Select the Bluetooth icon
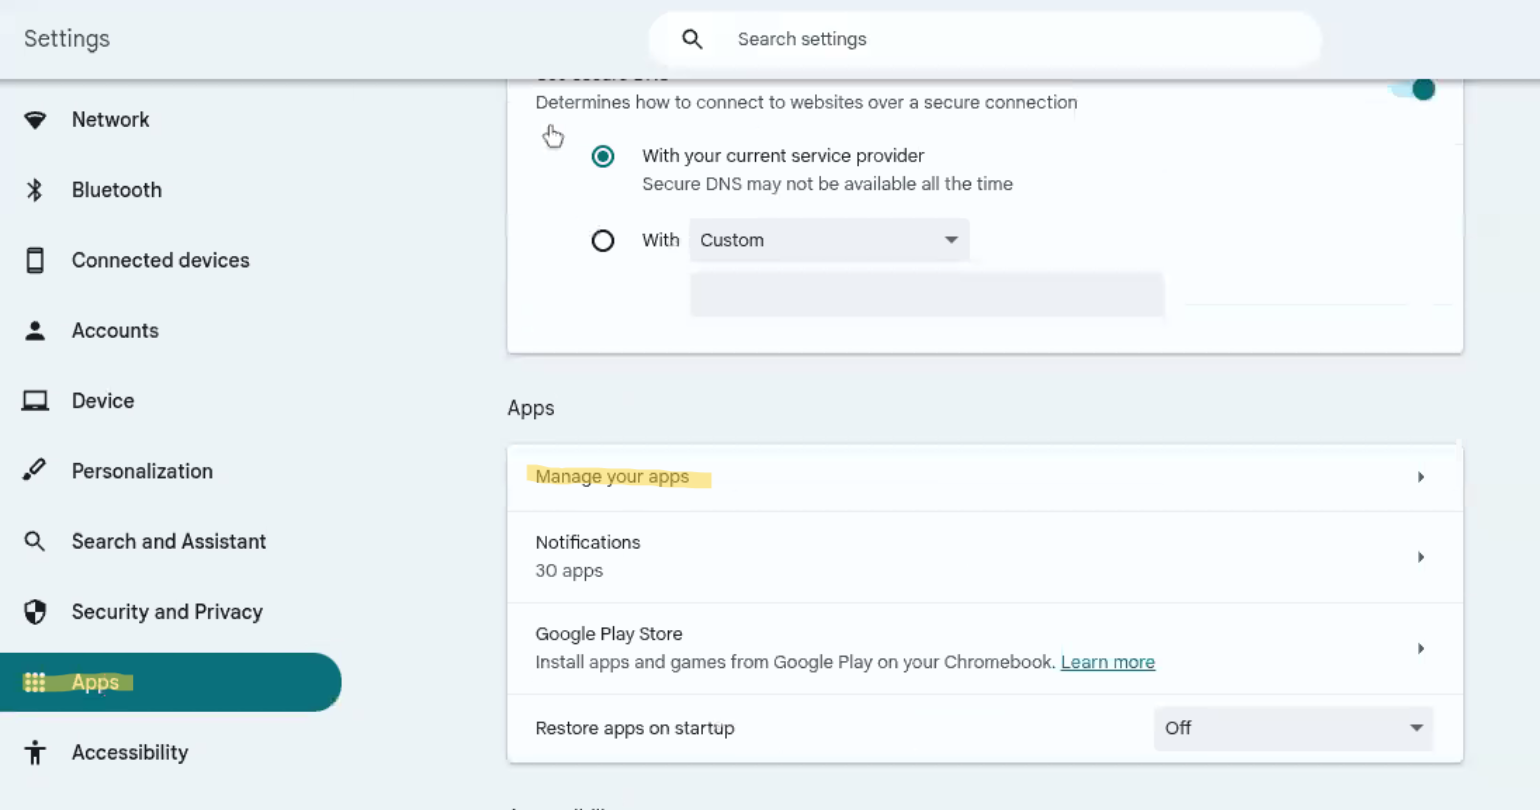This screenshot has width=1540, height=810. [35, 189]
